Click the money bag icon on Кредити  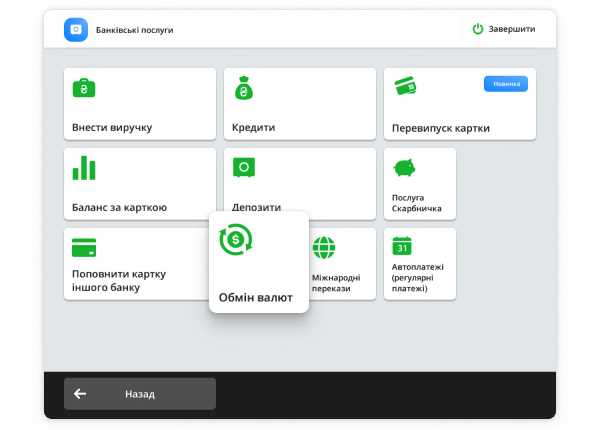click(244, 88)
